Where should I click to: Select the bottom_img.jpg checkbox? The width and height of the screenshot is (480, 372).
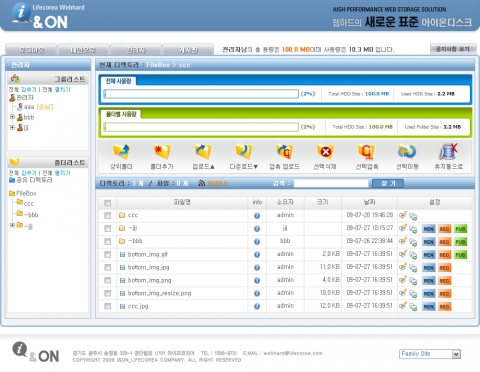pyautogui.click(x=107, y=267)
